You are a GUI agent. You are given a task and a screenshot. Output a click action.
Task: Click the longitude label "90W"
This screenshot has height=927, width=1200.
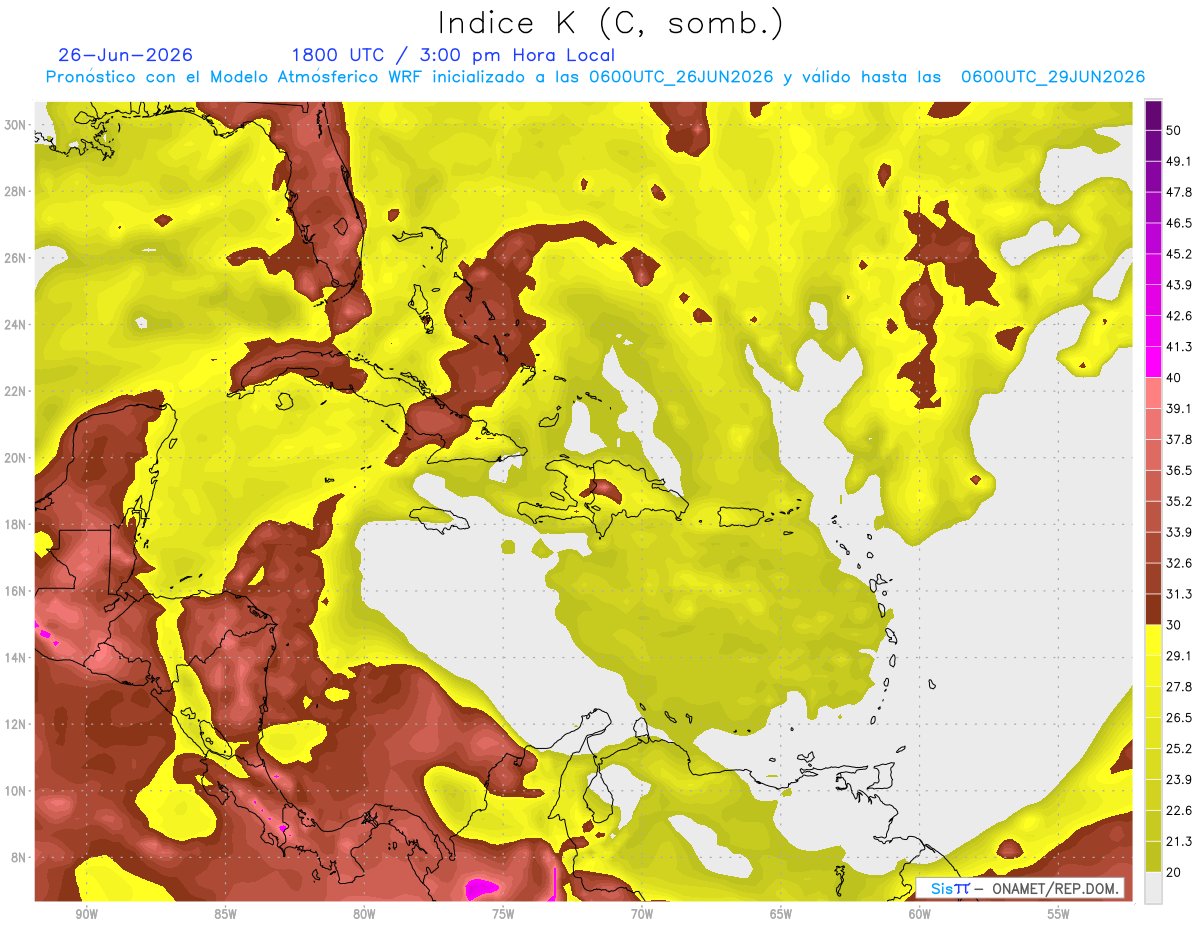tap(86, 914)
